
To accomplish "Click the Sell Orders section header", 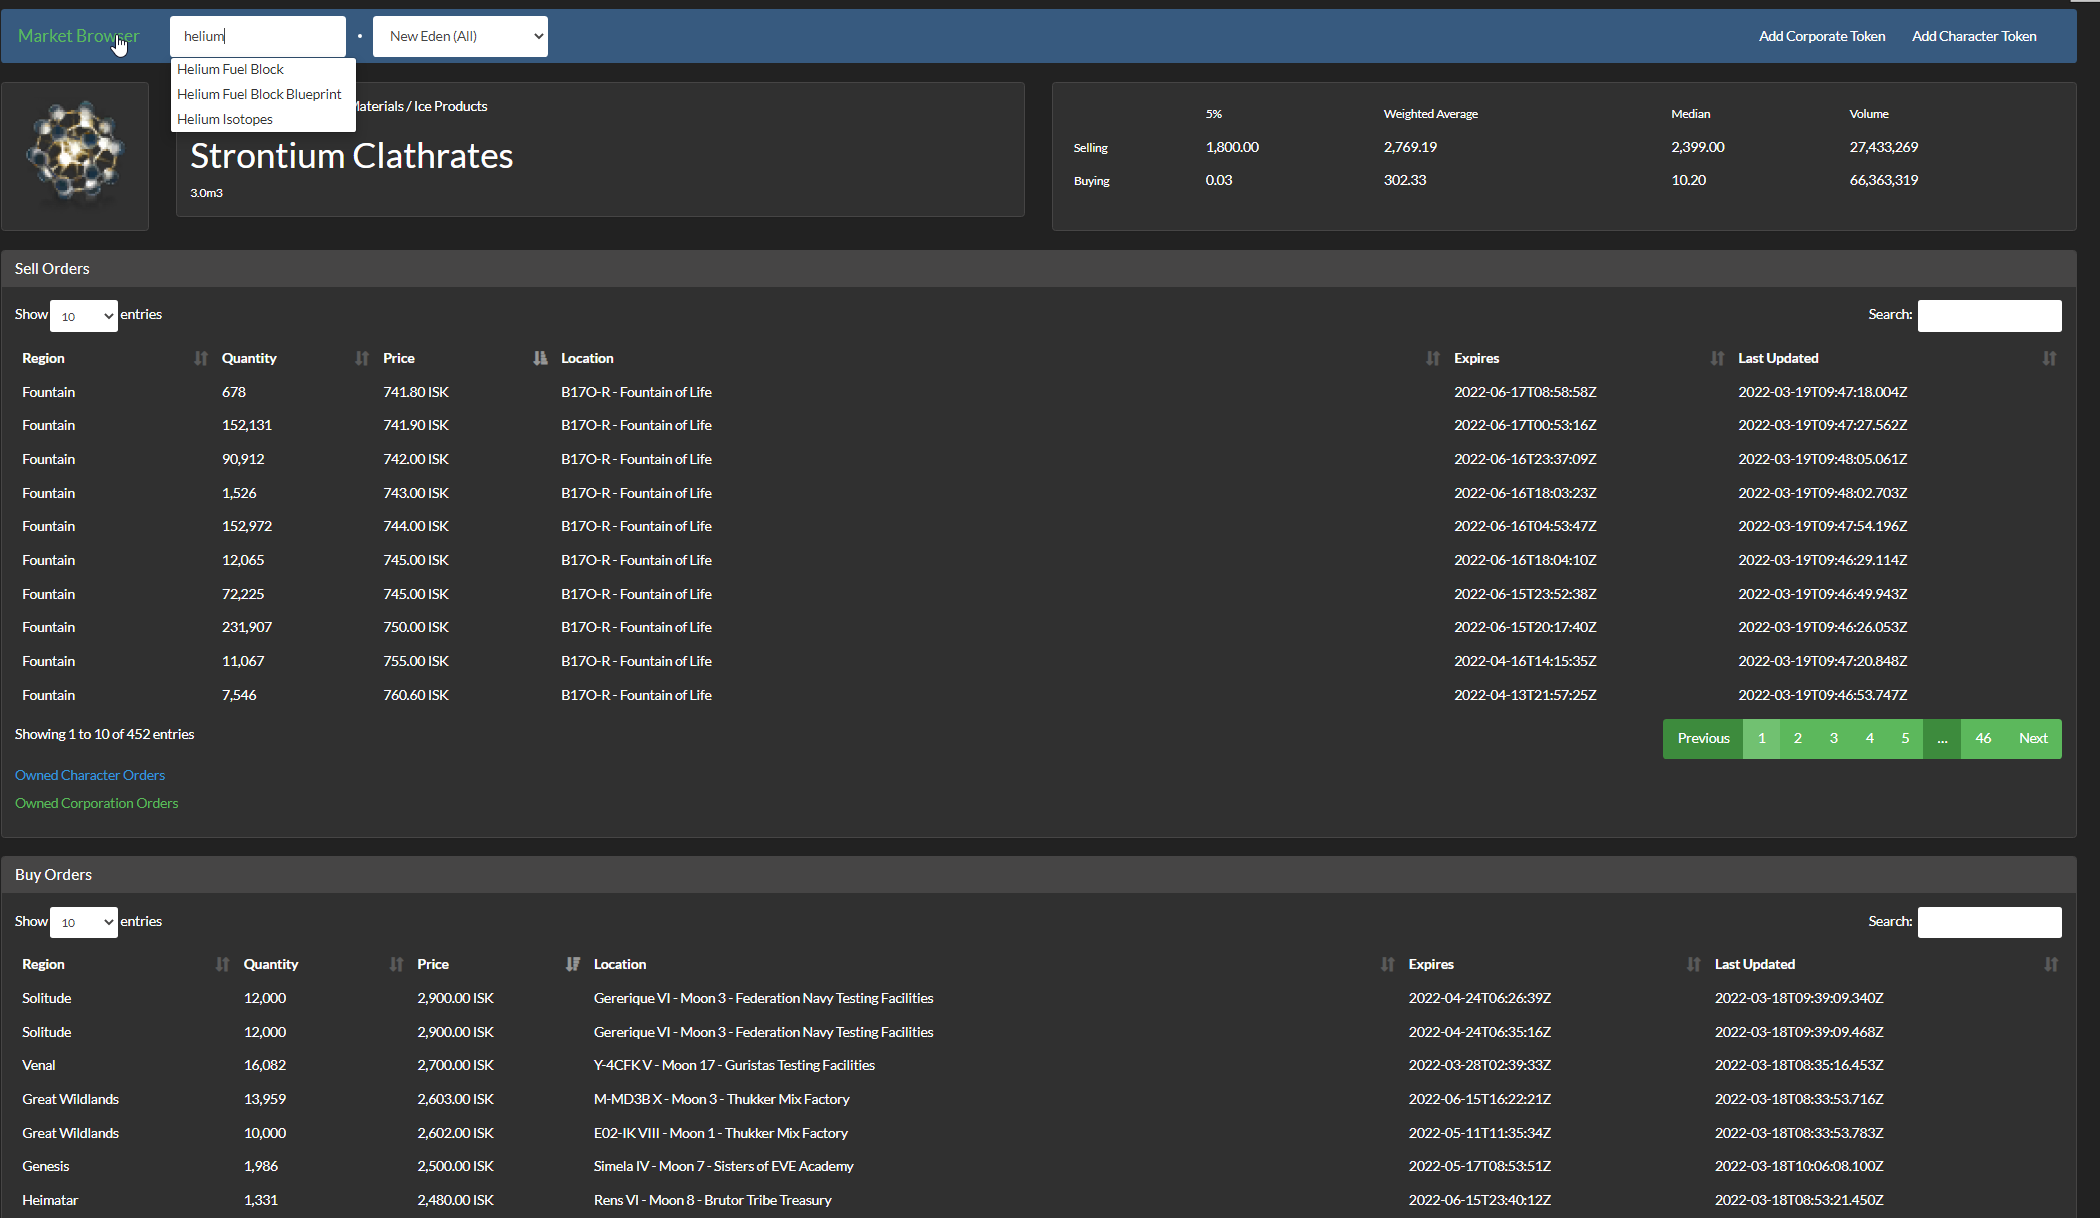I will [1038, 269].
